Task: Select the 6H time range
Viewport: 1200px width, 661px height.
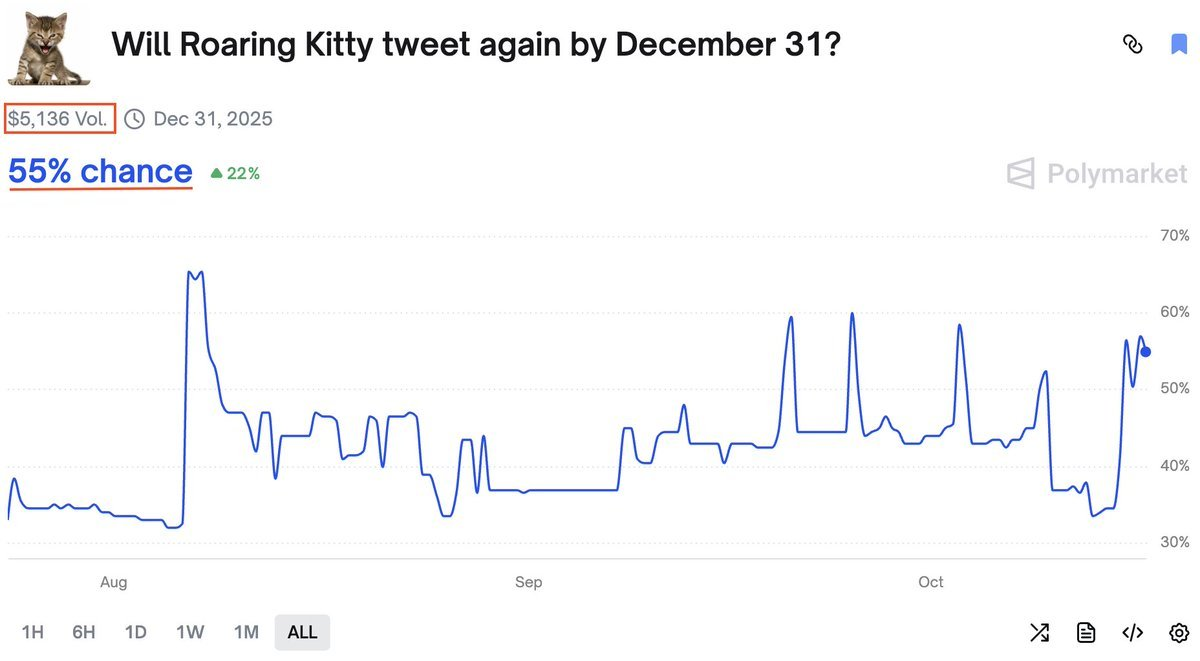Action: [84, 632]
